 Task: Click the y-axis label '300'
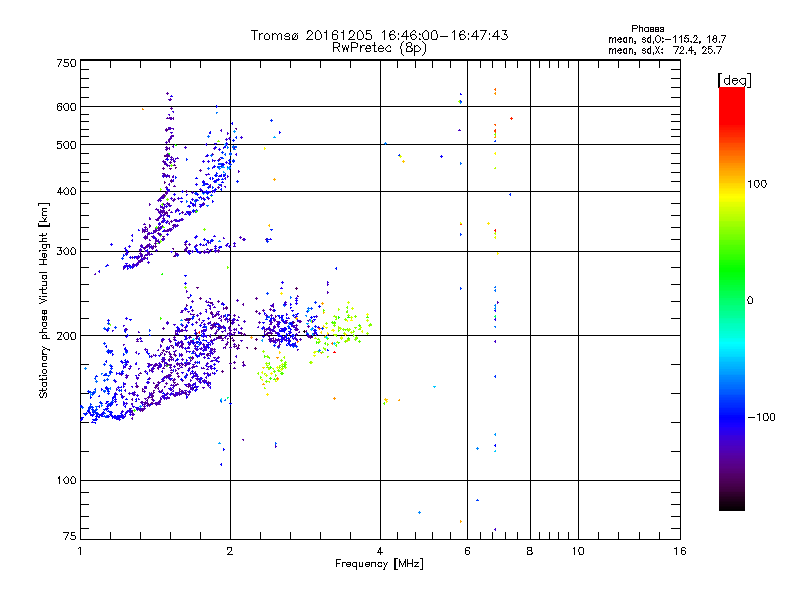(66, 251)
